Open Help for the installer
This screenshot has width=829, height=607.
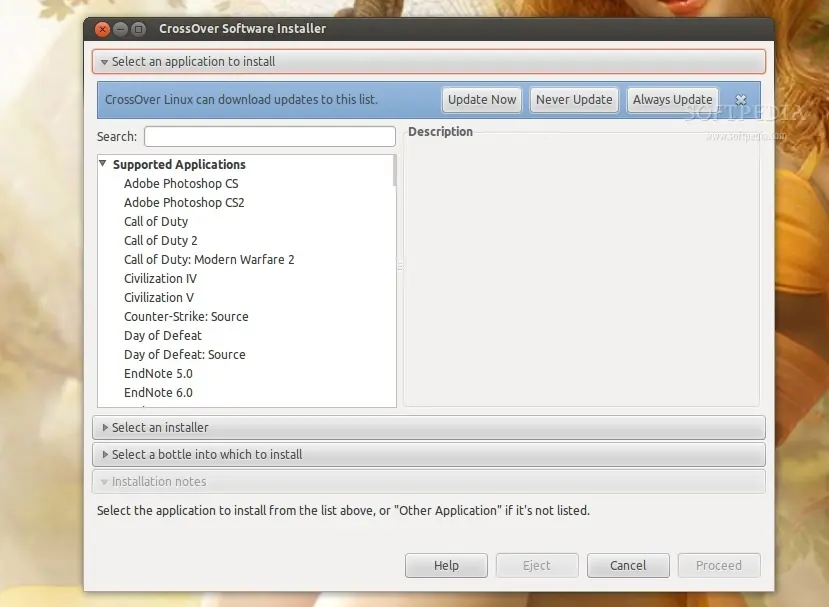tap(446, 565)
